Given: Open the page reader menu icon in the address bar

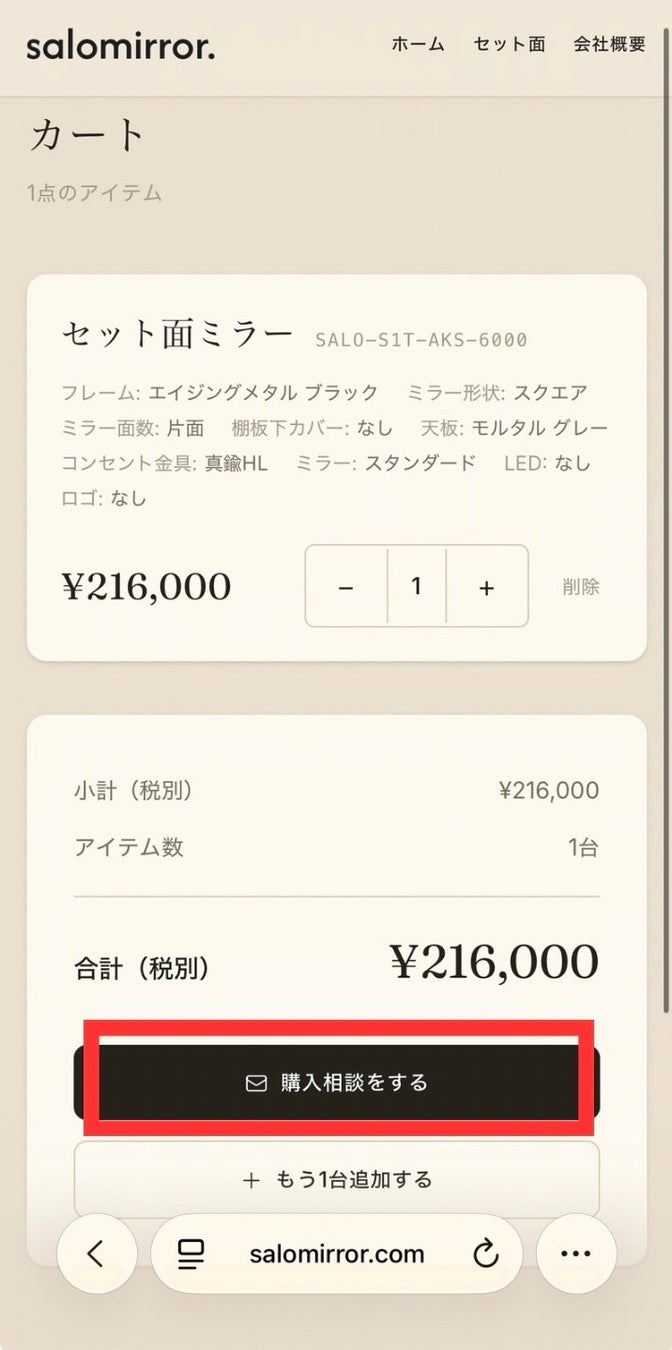Looking at the screenshot, I should point(190,1254).
